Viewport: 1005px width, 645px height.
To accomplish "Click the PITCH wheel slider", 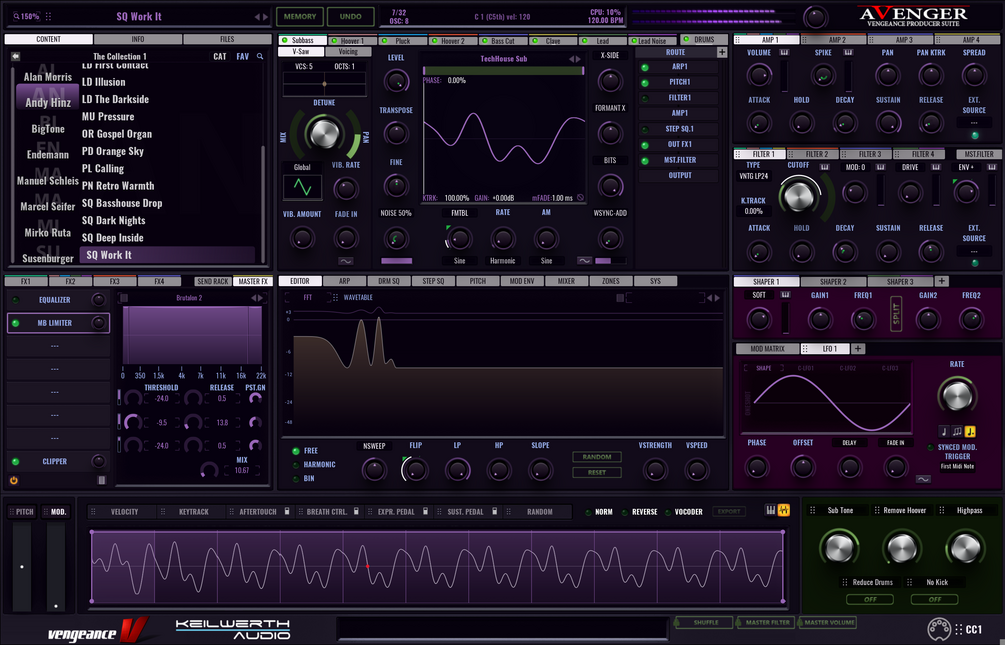I will [x=22, y=567].
